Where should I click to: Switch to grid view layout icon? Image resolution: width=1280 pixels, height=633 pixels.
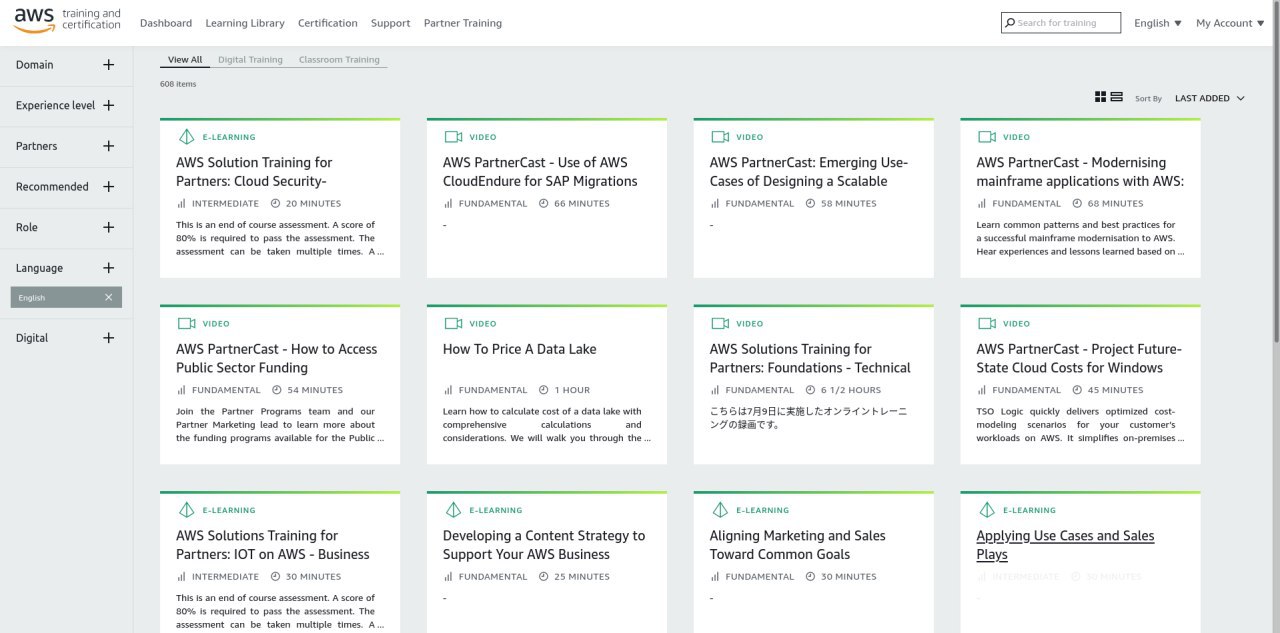coord(1101,97)
